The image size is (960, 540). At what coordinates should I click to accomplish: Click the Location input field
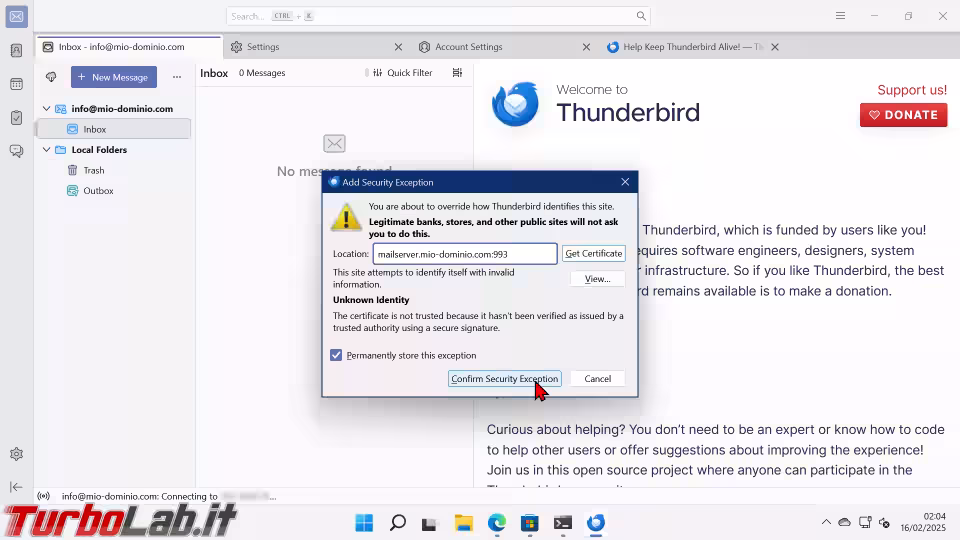click(x=465, y=253)
